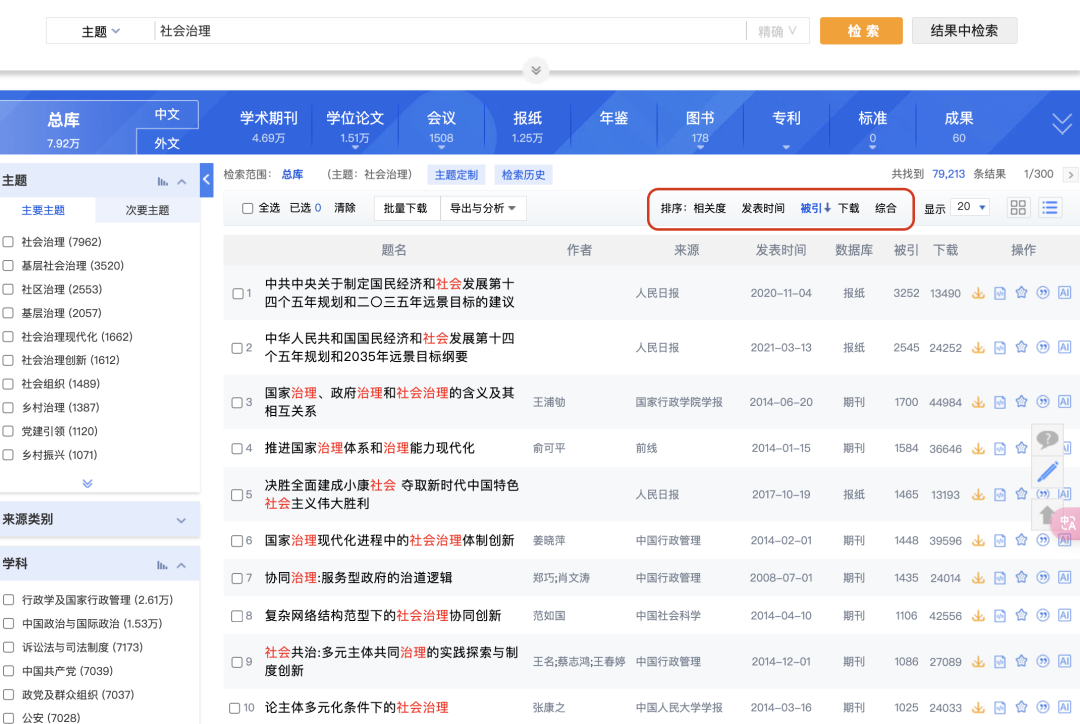The height and width of the screenshot is (724, 1080).
Task: Collapse the 主题 filter section
Action: pos(182,181)
